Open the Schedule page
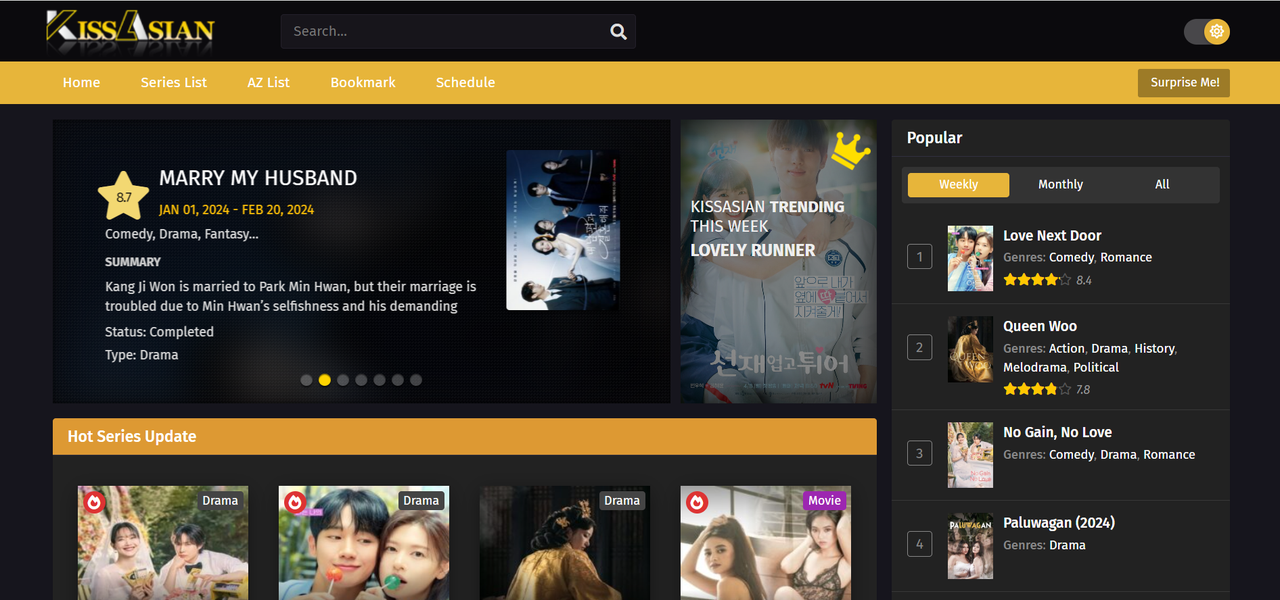The height and width of the screenshot is (600, 1280). pyautogui.click(x=465, y=82)
